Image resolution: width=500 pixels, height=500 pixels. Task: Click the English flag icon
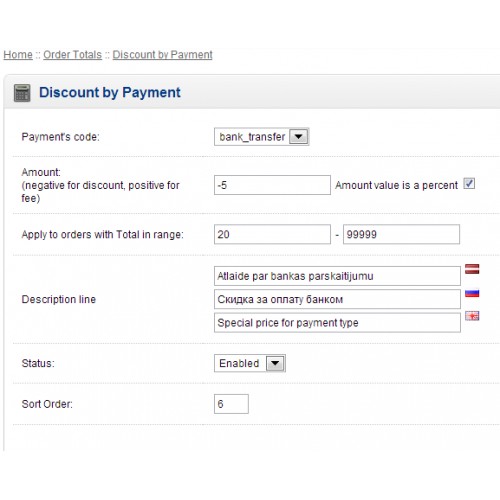tap(472, 316)
